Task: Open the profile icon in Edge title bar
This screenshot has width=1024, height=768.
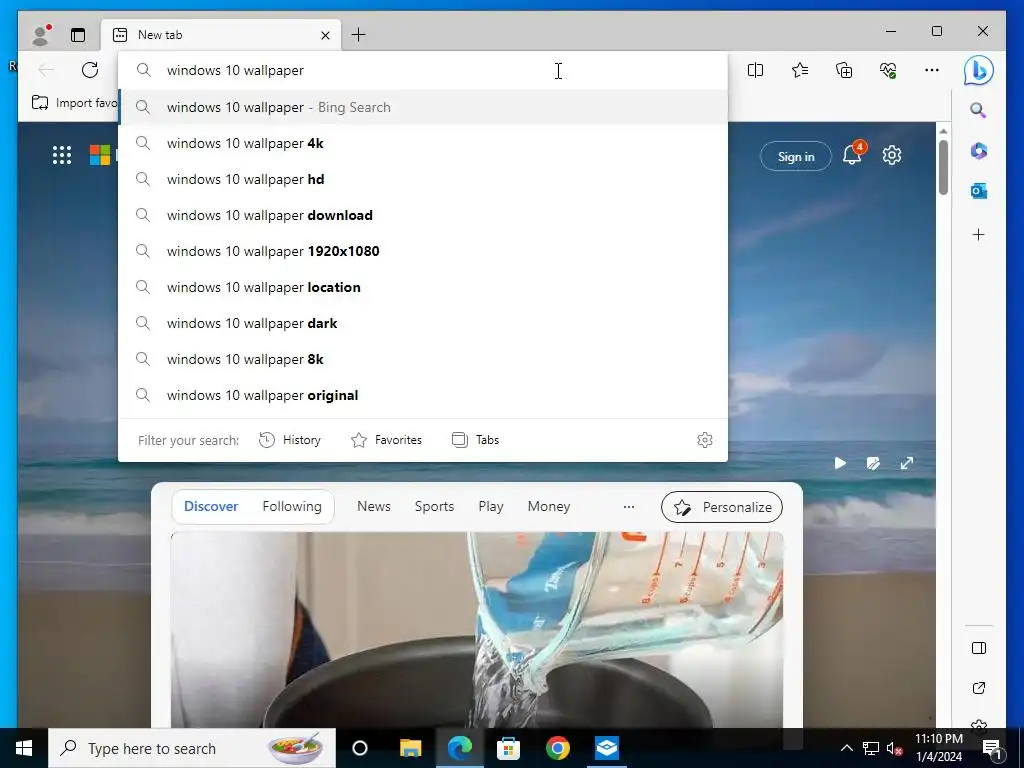Action: [x=41, y=35]
